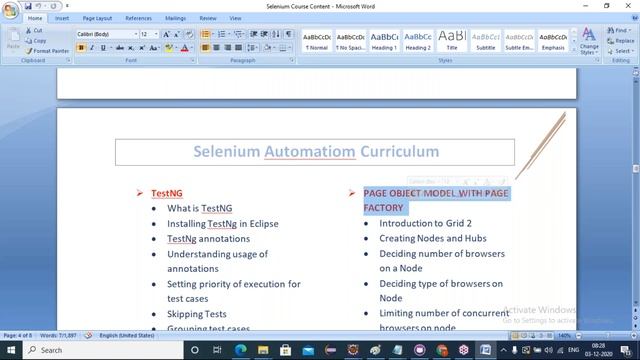Toggle Bold formatting
640x360 pixels.
(x=81, y=48)
